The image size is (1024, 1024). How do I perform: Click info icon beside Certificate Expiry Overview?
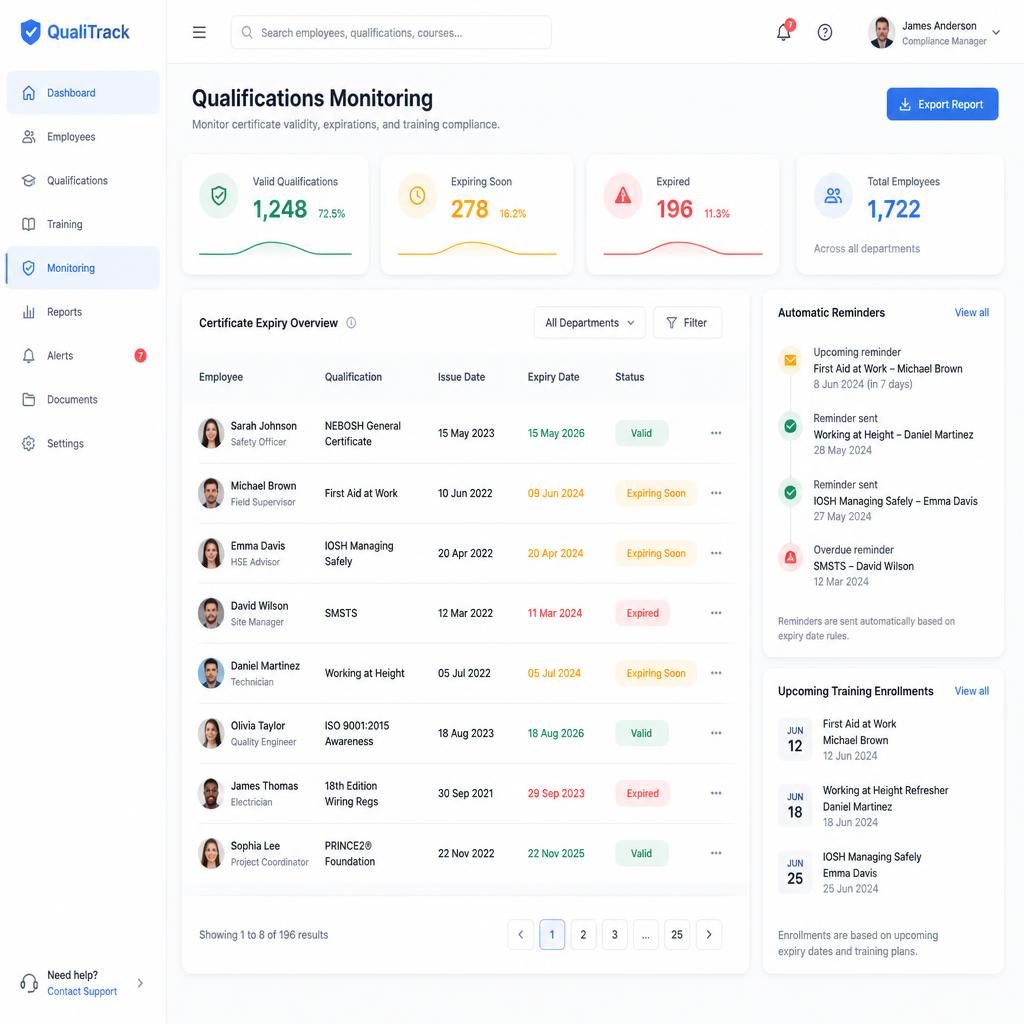tap(351, 323)
